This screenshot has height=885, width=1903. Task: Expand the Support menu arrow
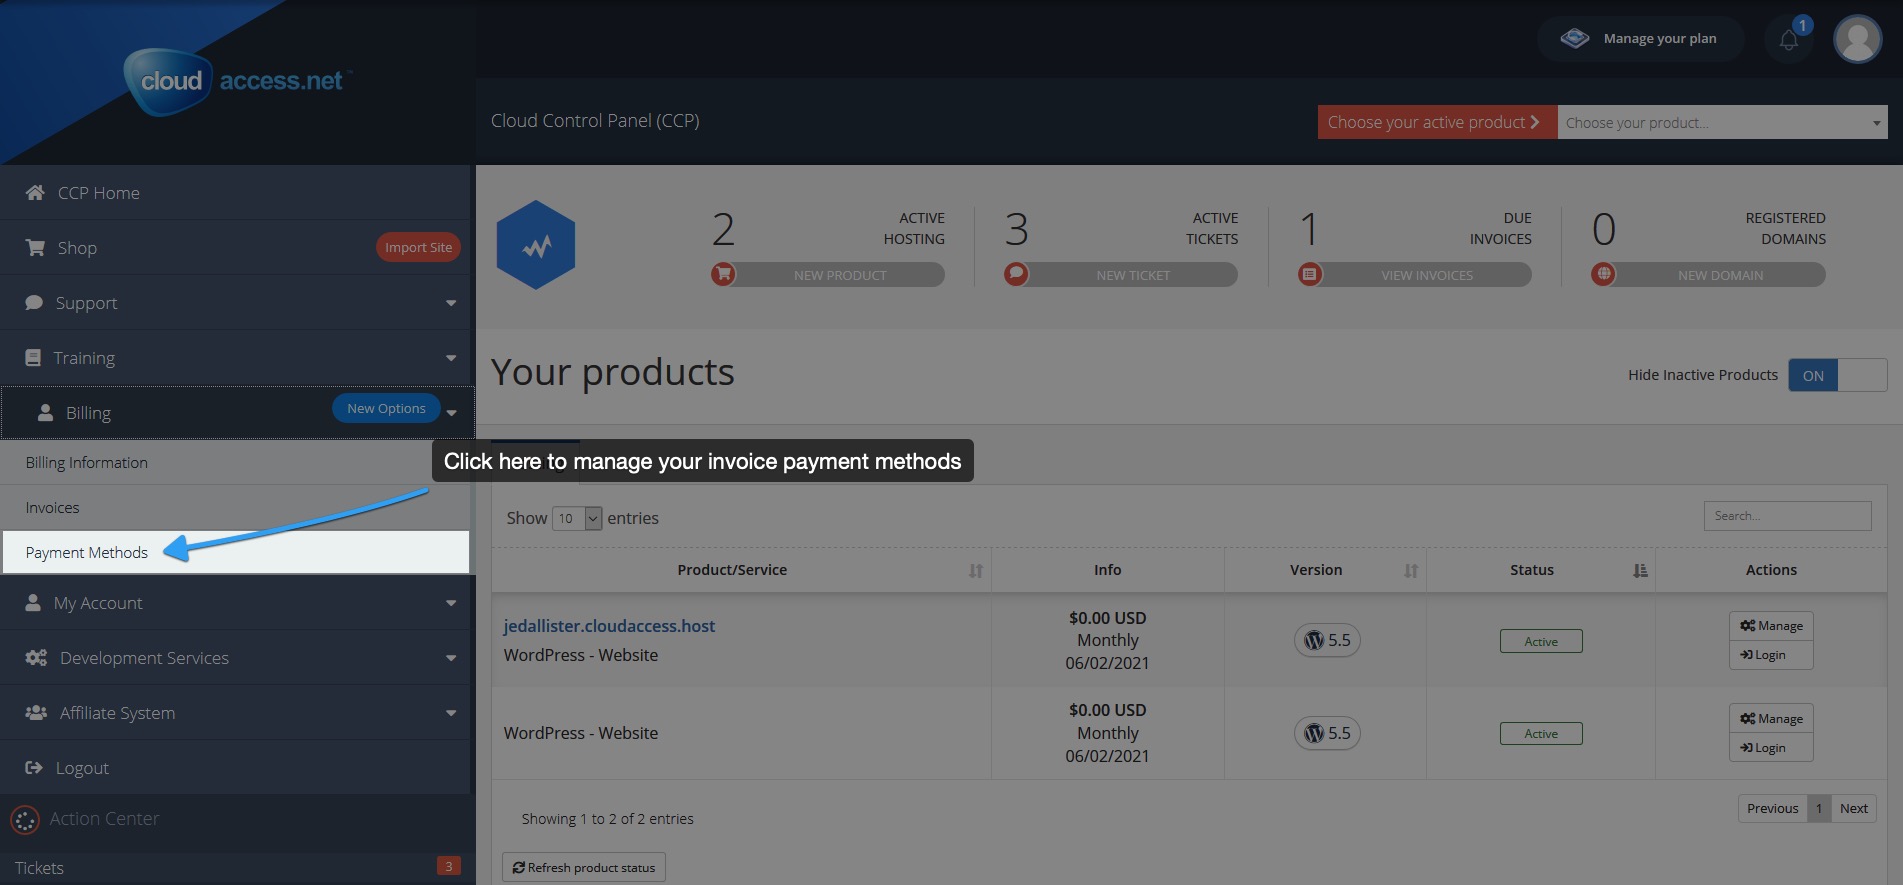(451, 303)
